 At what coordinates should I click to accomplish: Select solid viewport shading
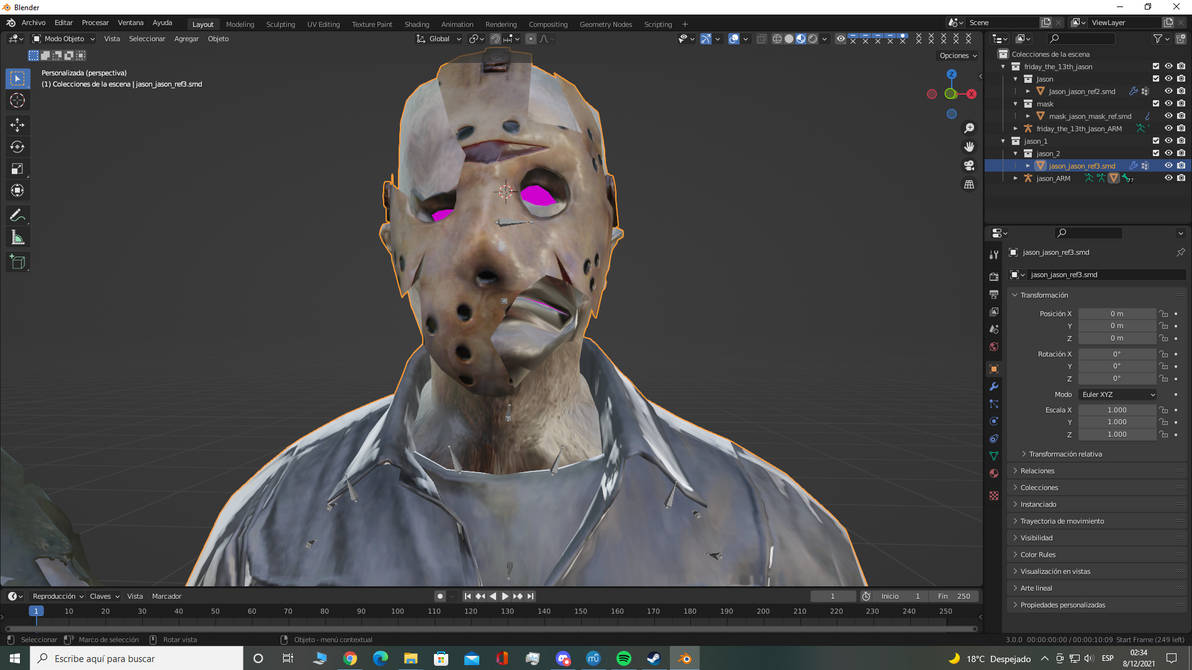click(x=789, y=39)
